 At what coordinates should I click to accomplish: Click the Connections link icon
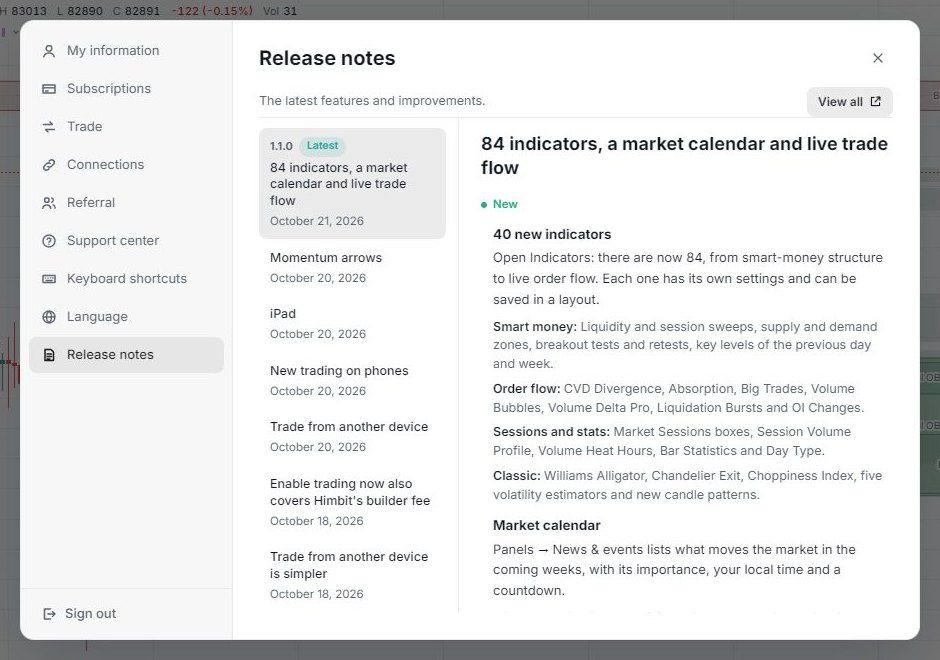49,165
